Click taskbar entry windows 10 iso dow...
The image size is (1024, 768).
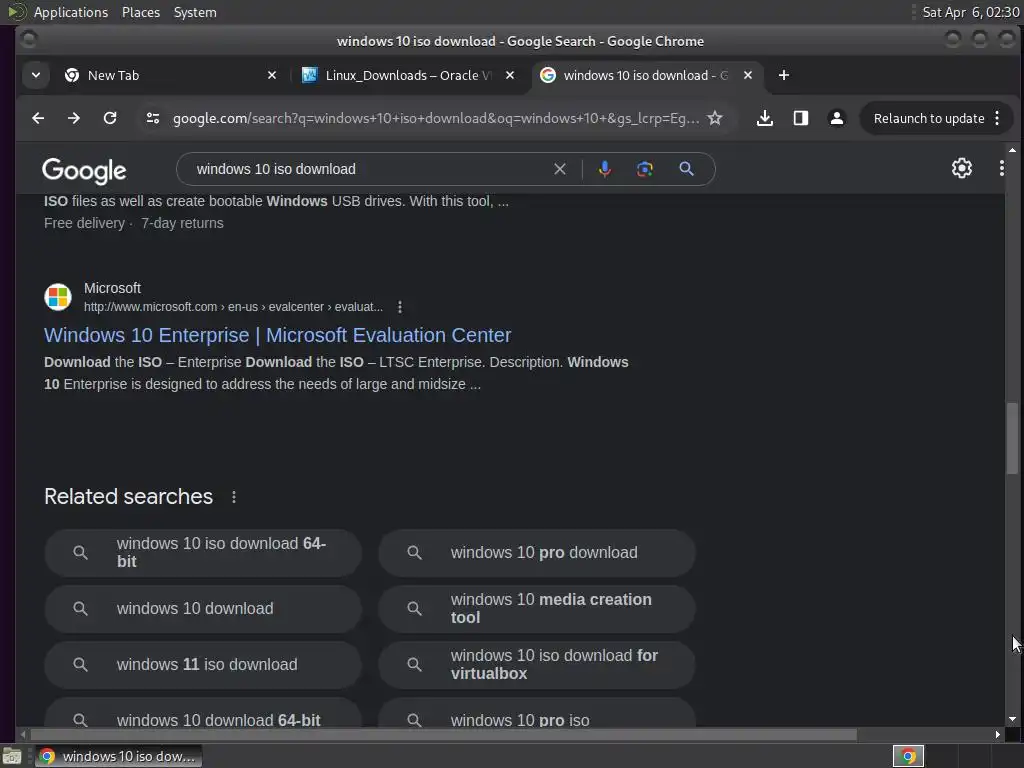pos(118,756)
